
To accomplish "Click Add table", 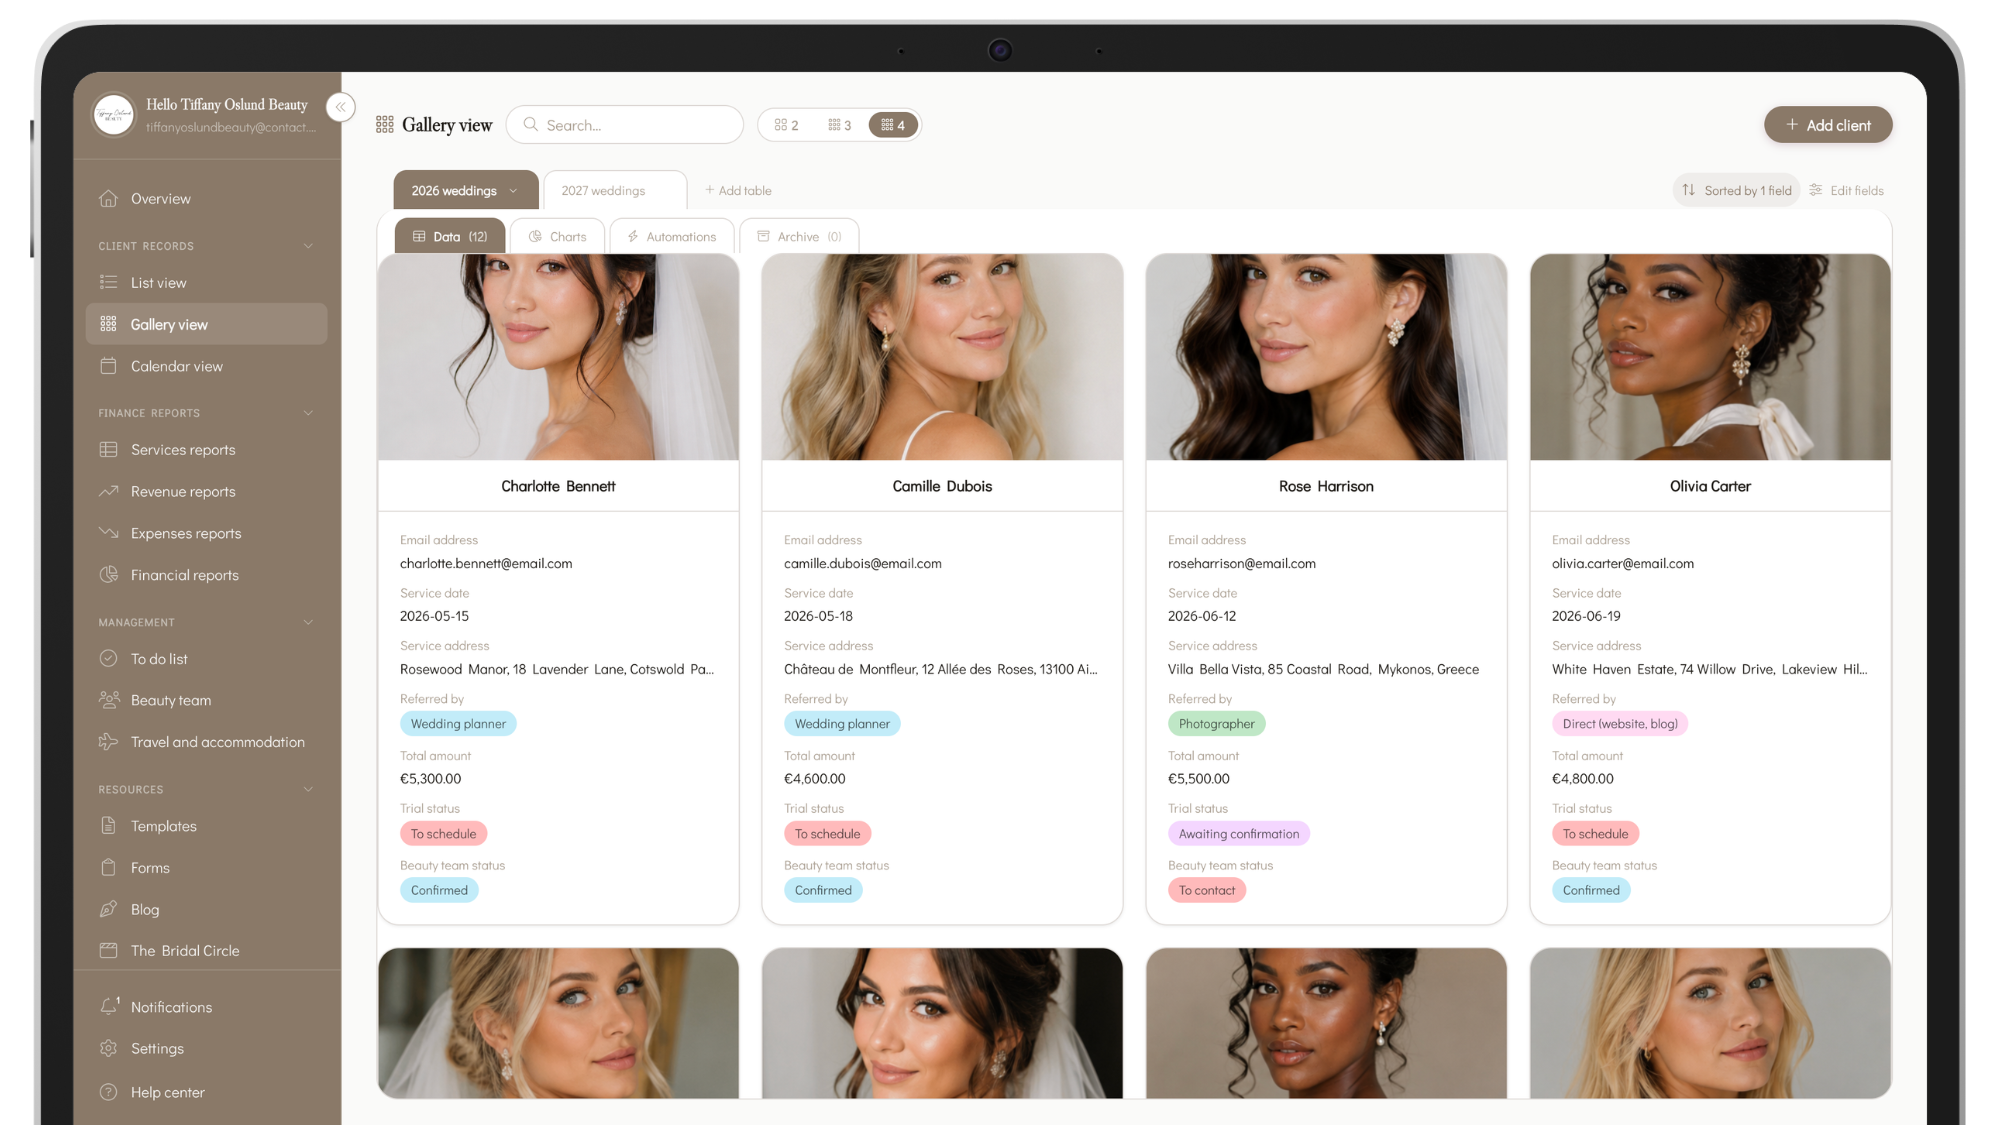I will point(738,190).
